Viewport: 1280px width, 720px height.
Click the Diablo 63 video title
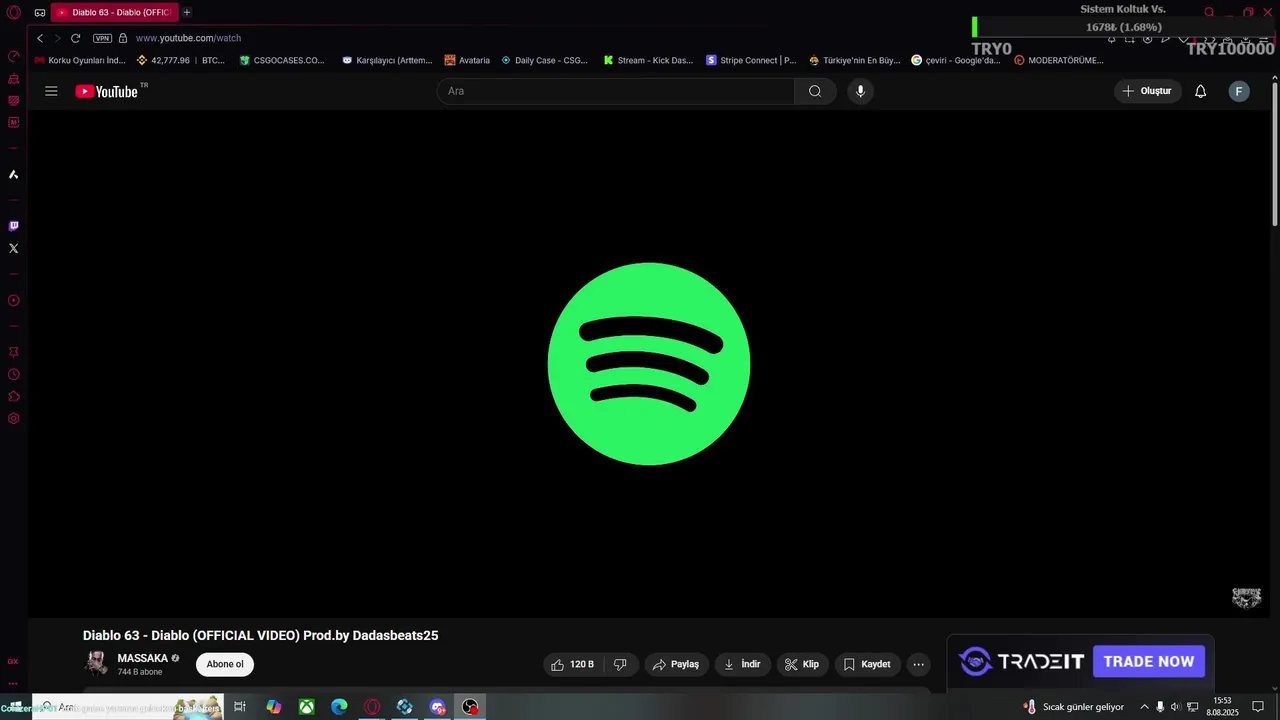(x=260, y=635)
